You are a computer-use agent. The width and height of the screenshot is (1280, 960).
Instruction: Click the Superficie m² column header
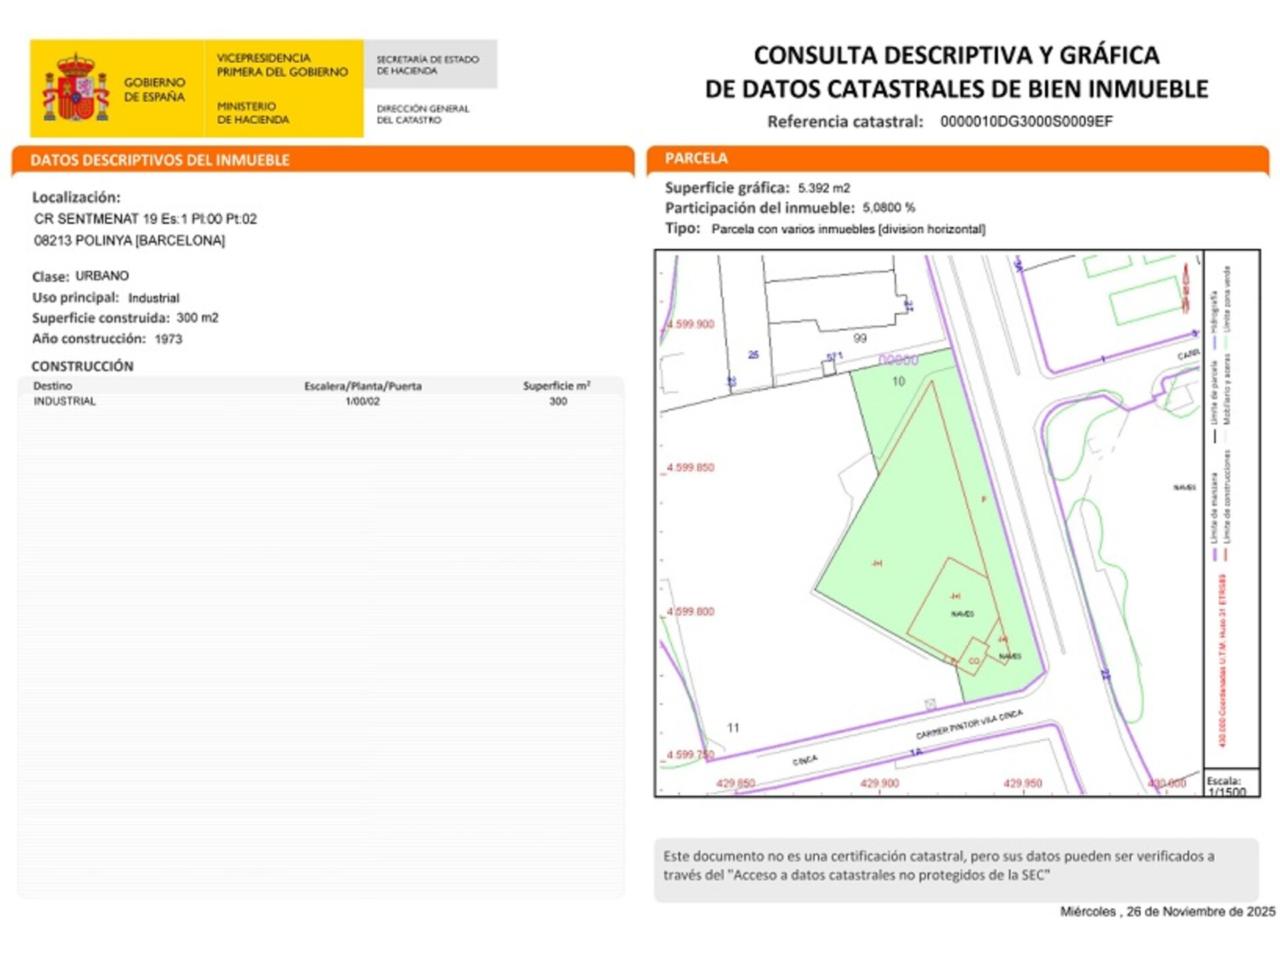pos(556,386)
